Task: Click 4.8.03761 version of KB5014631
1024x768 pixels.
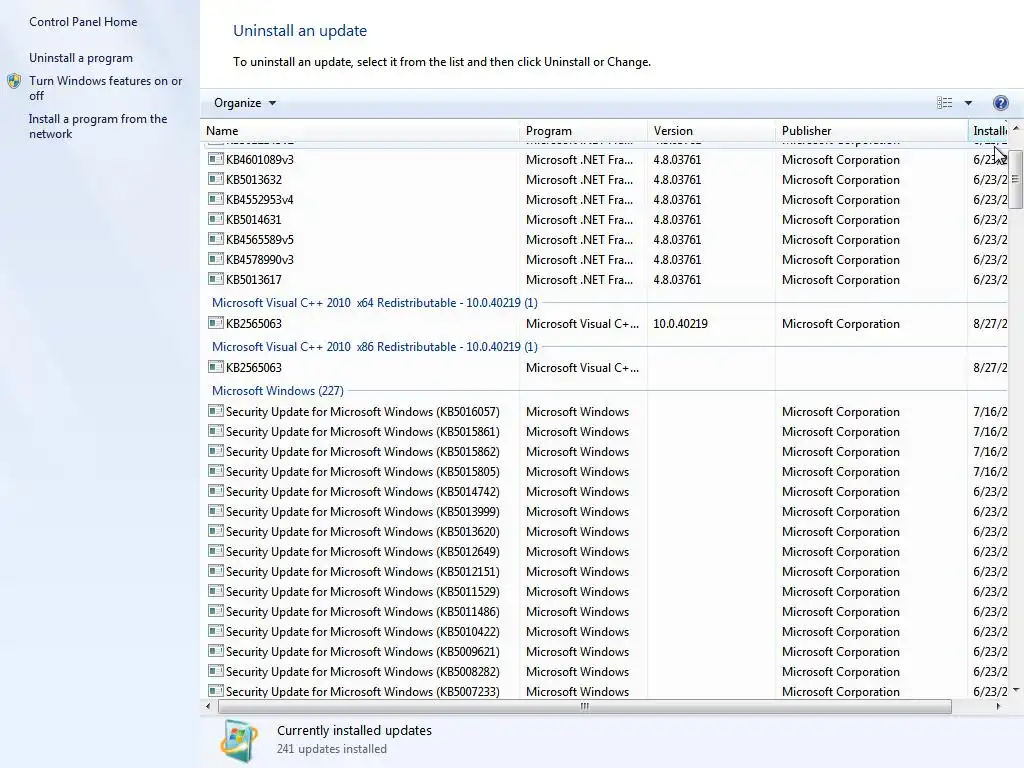Action: click(x=677, y=220)
